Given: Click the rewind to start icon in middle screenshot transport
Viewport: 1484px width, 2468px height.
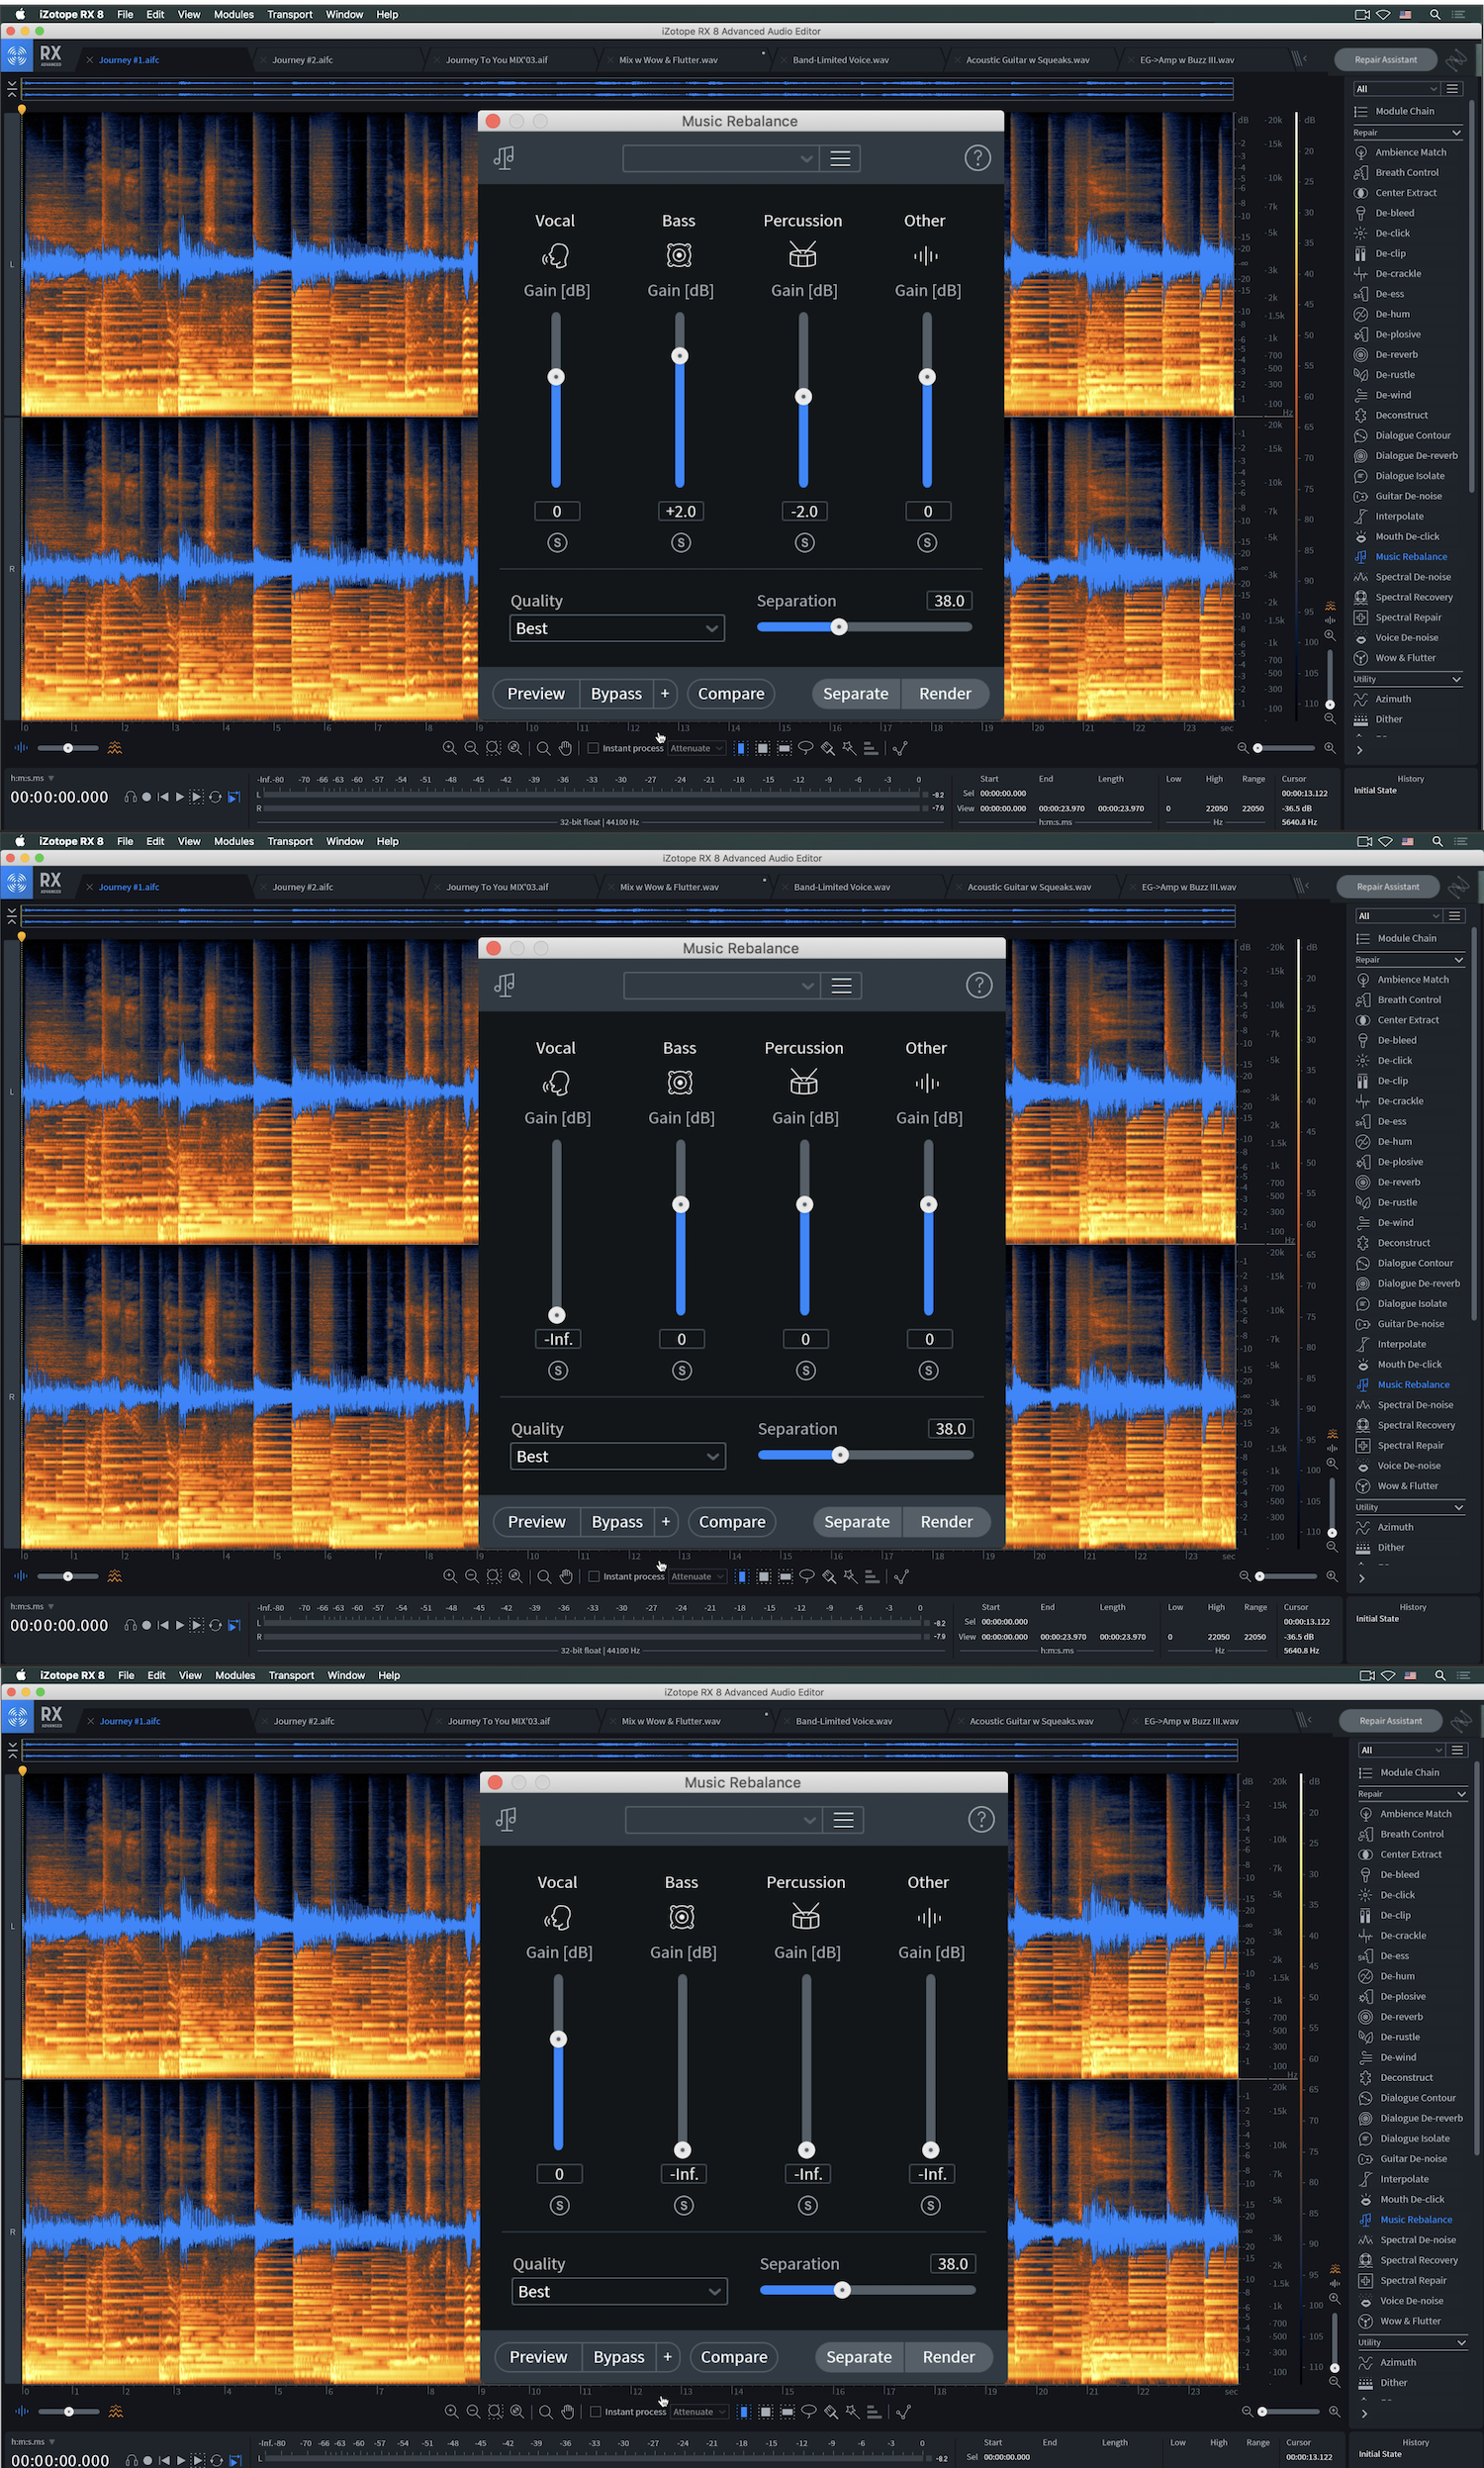Looking at the screenshot, I should (x=163, y=1625).
